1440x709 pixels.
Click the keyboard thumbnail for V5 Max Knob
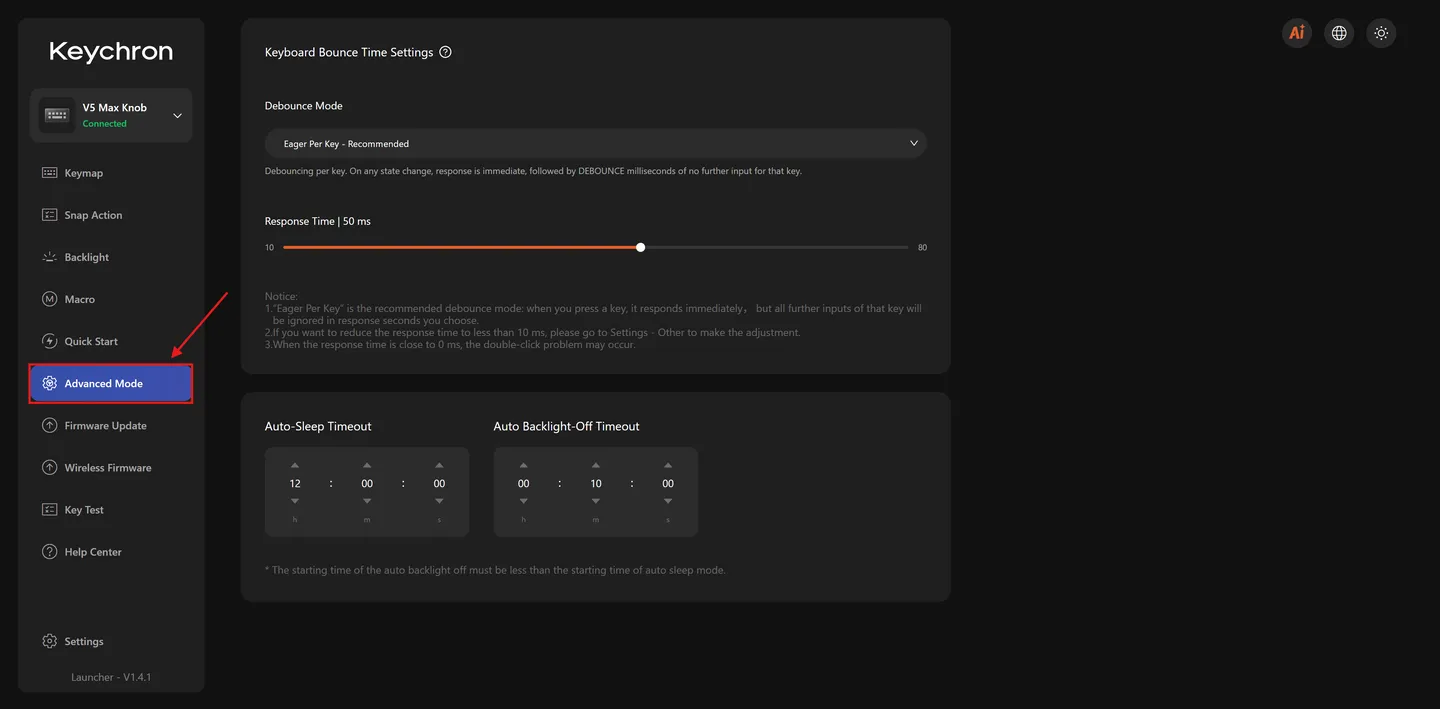coord(57,115)
